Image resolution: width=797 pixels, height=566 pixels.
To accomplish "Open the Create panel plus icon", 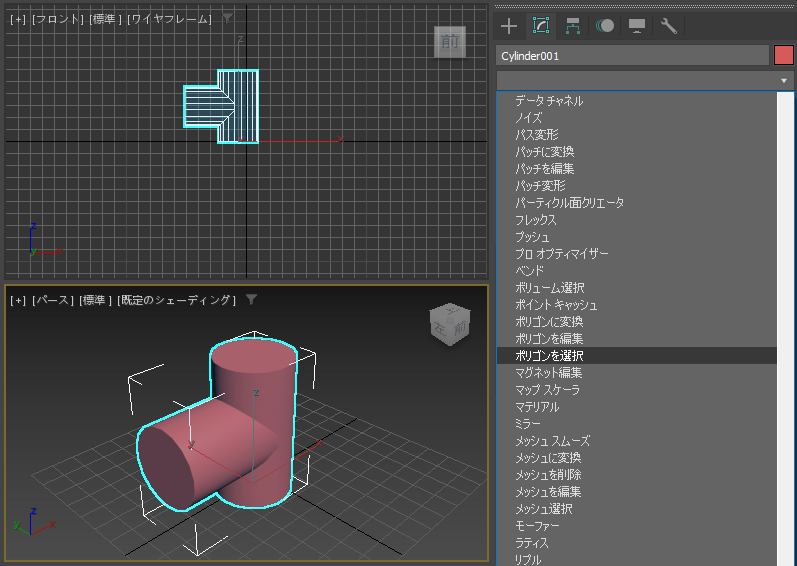I will pos(509,26).
